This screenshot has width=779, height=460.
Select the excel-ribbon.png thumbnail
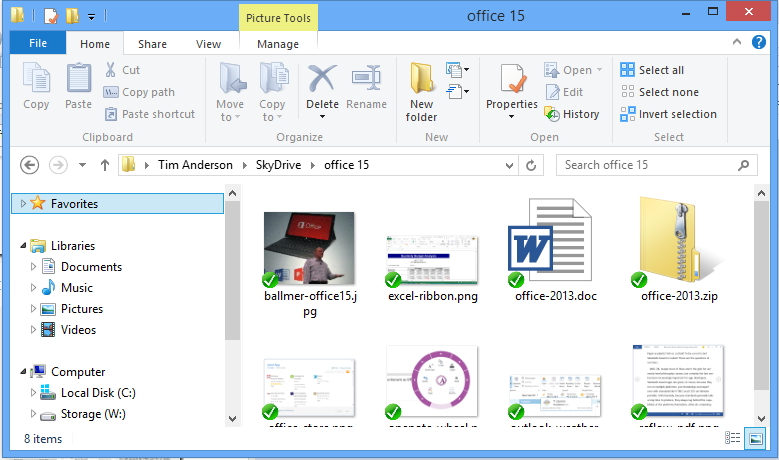(432, 260)
